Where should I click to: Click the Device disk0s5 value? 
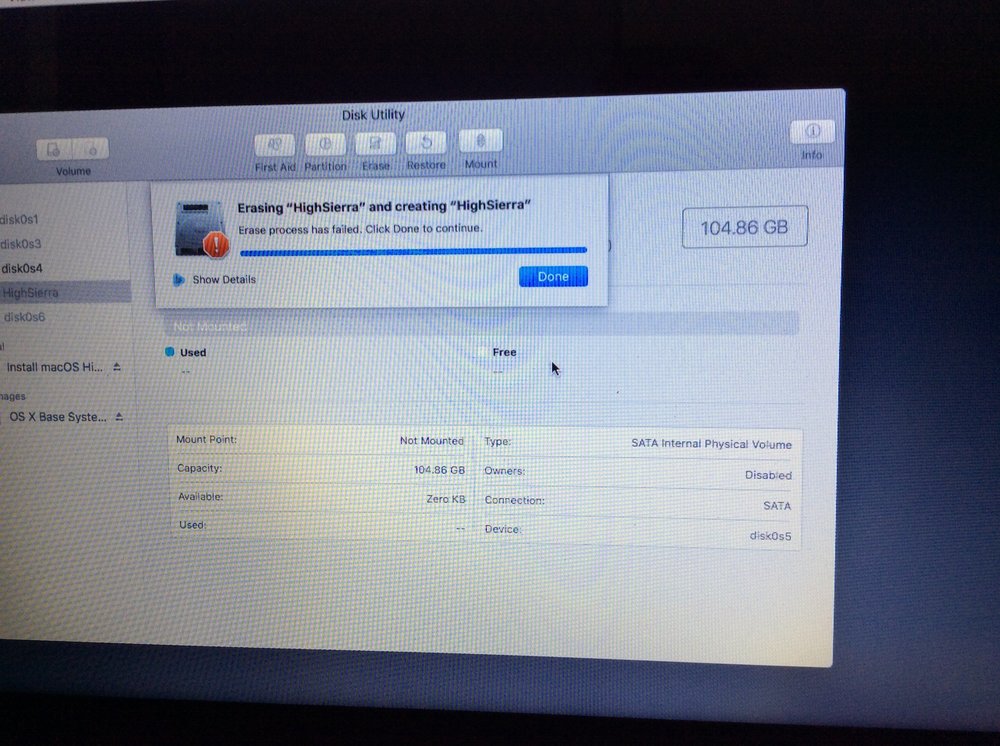tap(770, 536)
